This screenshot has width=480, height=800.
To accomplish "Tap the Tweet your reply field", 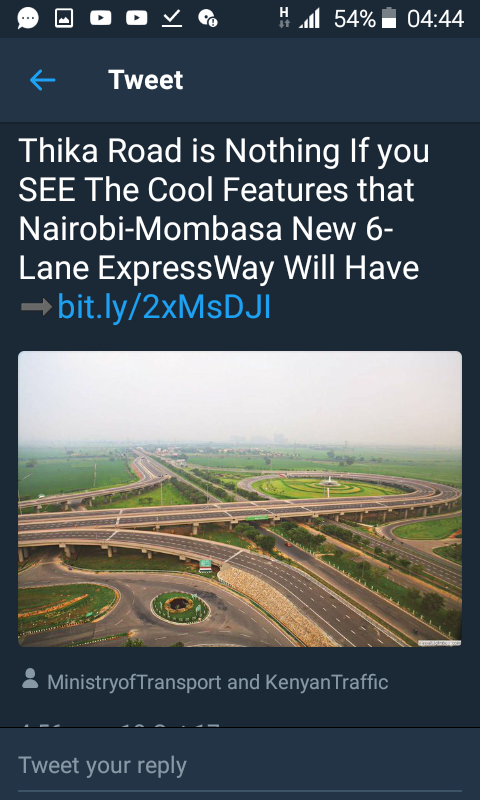I will tap(240, 765).
